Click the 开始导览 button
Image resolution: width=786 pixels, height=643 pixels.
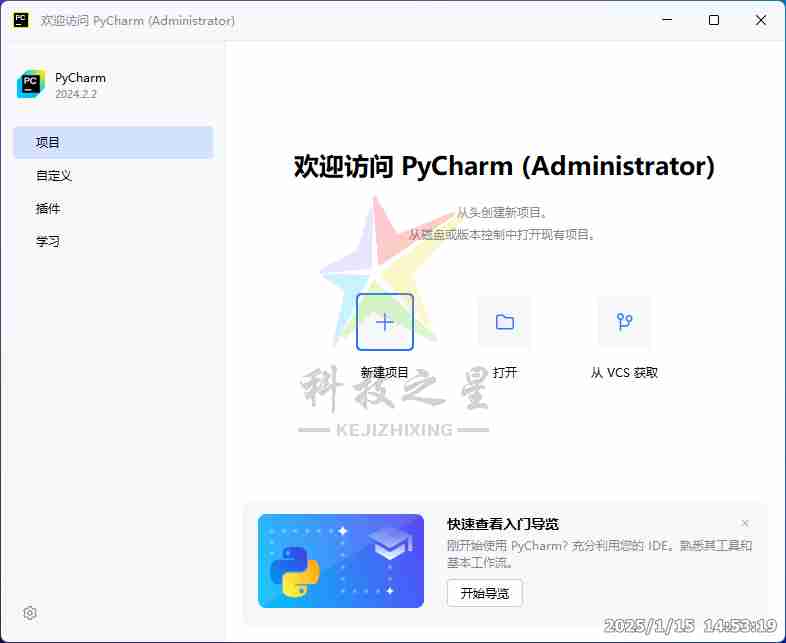tap(484, 593)
